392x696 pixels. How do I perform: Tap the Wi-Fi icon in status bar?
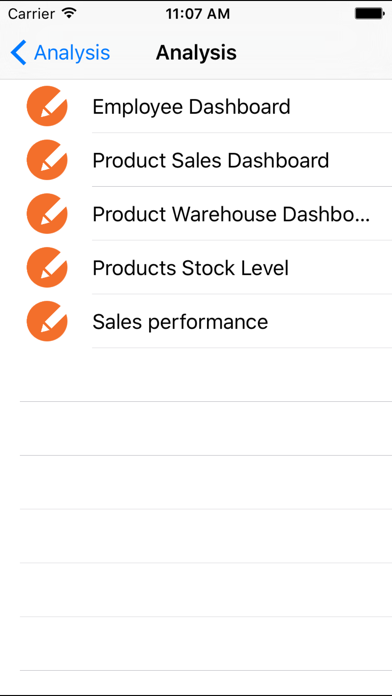pos(69,14)
